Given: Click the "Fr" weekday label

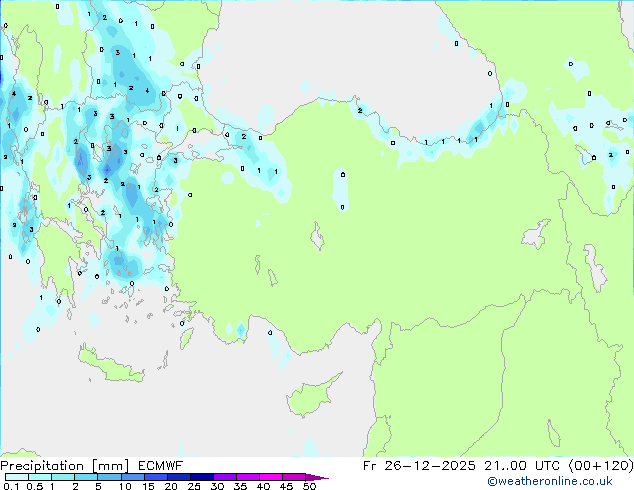Looking at the screenshot, I should 370,466.
